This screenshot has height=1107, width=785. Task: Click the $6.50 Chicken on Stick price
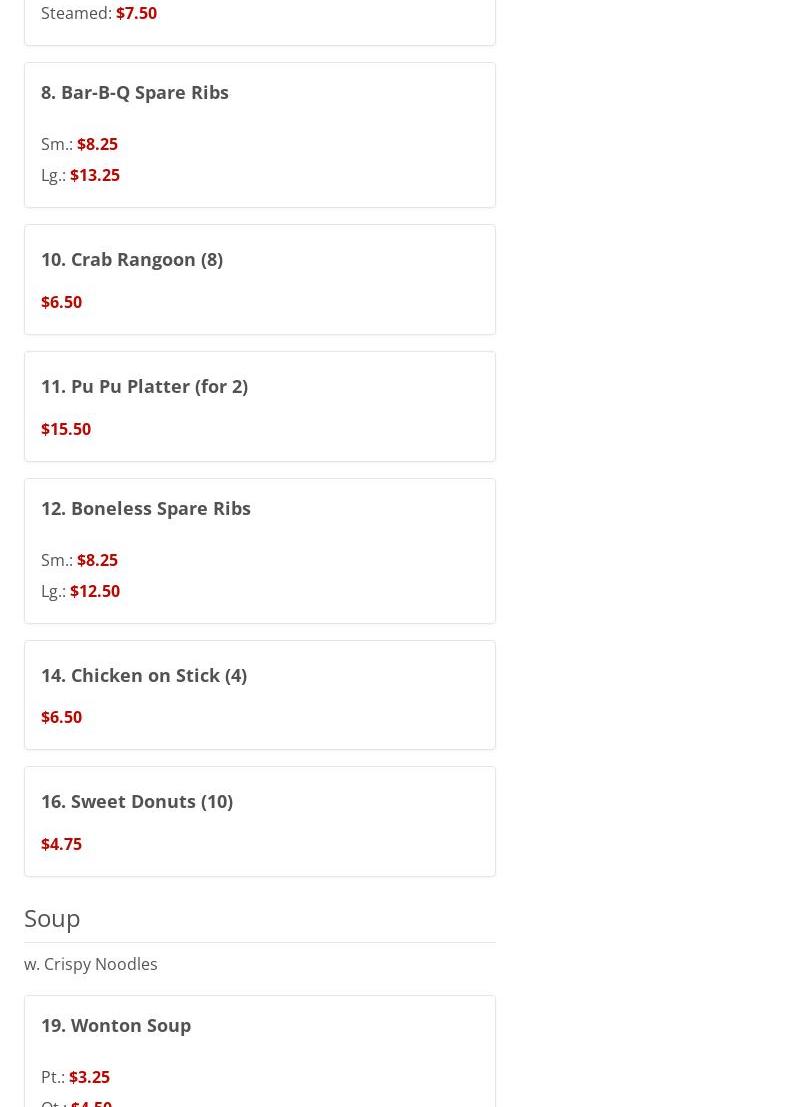61,717
